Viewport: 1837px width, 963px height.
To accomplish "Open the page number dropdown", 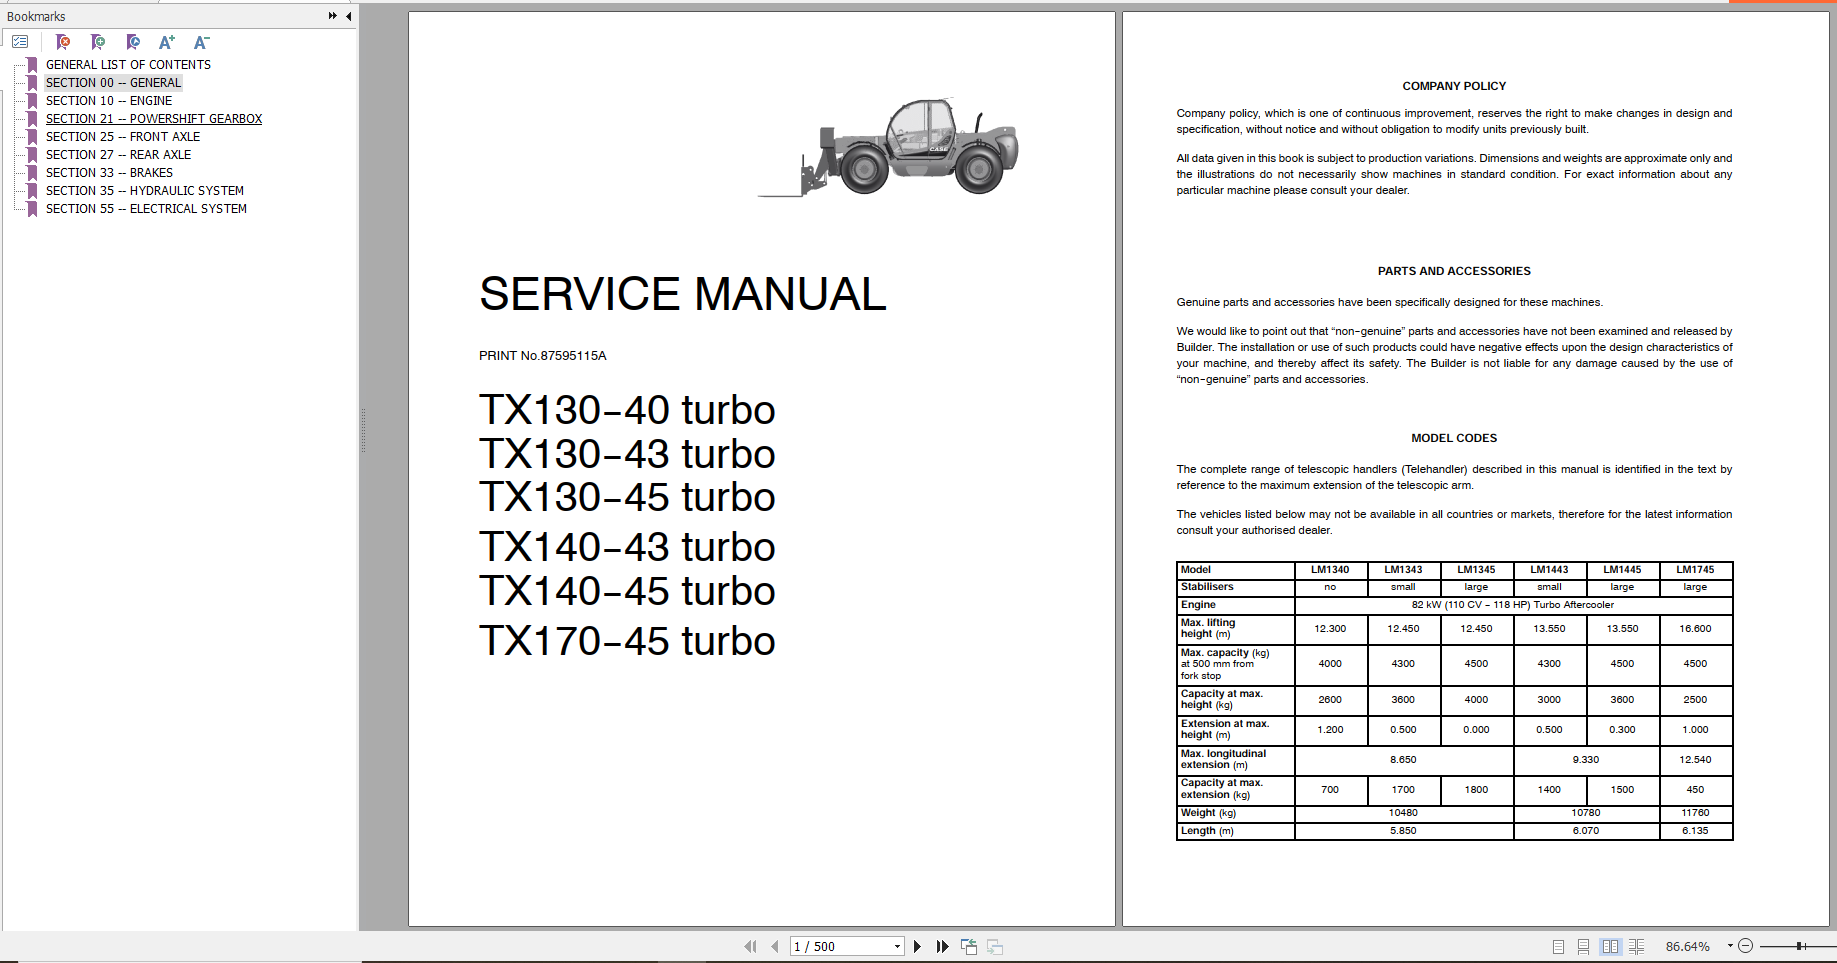I will pos(897,946).
